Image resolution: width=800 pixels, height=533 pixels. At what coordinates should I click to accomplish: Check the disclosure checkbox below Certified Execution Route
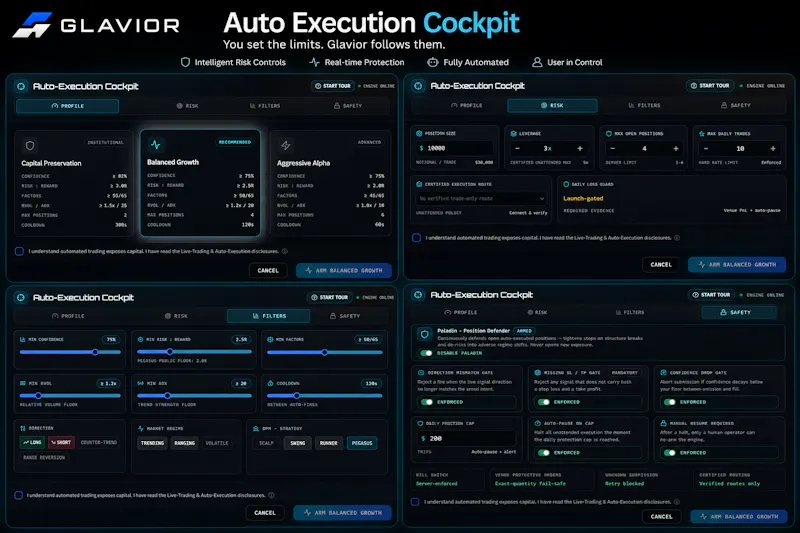(416, 238)
